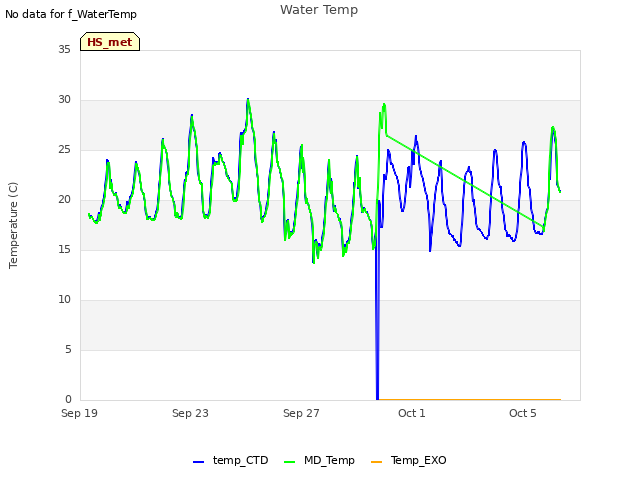The height and width of the screenshot is (480, 640).
Task: Click the Sep 27 x-axis label
Action: tap(301, 413)
